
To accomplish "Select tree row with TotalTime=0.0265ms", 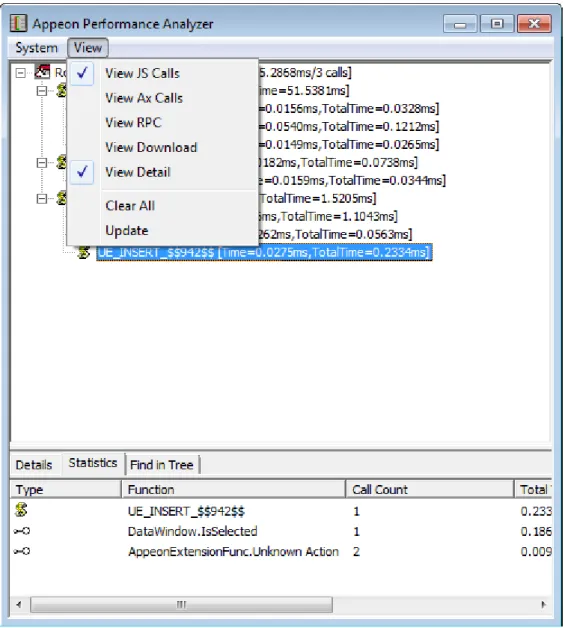I will (x=349, y=145).
